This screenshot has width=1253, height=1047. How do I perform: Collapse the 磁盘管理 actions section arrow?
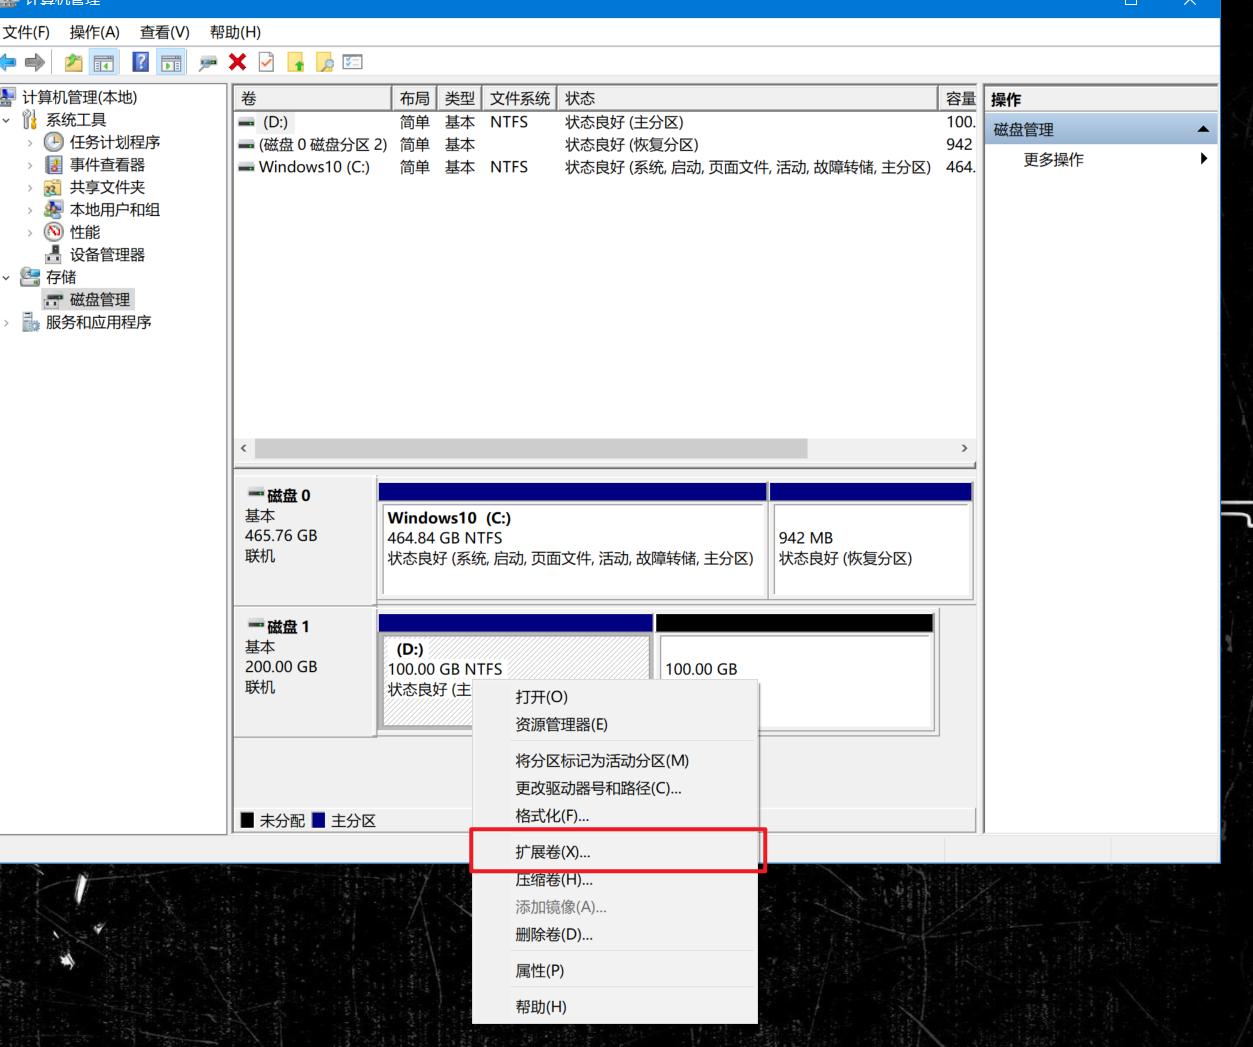coord(1203,129)
